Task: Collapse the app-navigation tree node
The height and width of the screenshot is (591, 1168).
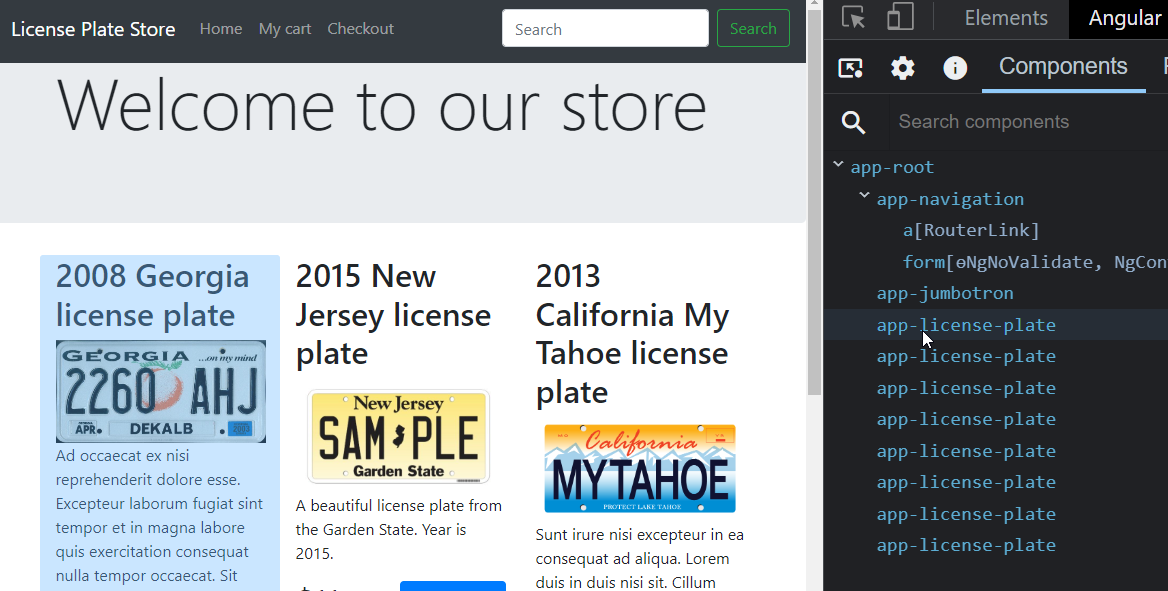Action: point(865,196)
